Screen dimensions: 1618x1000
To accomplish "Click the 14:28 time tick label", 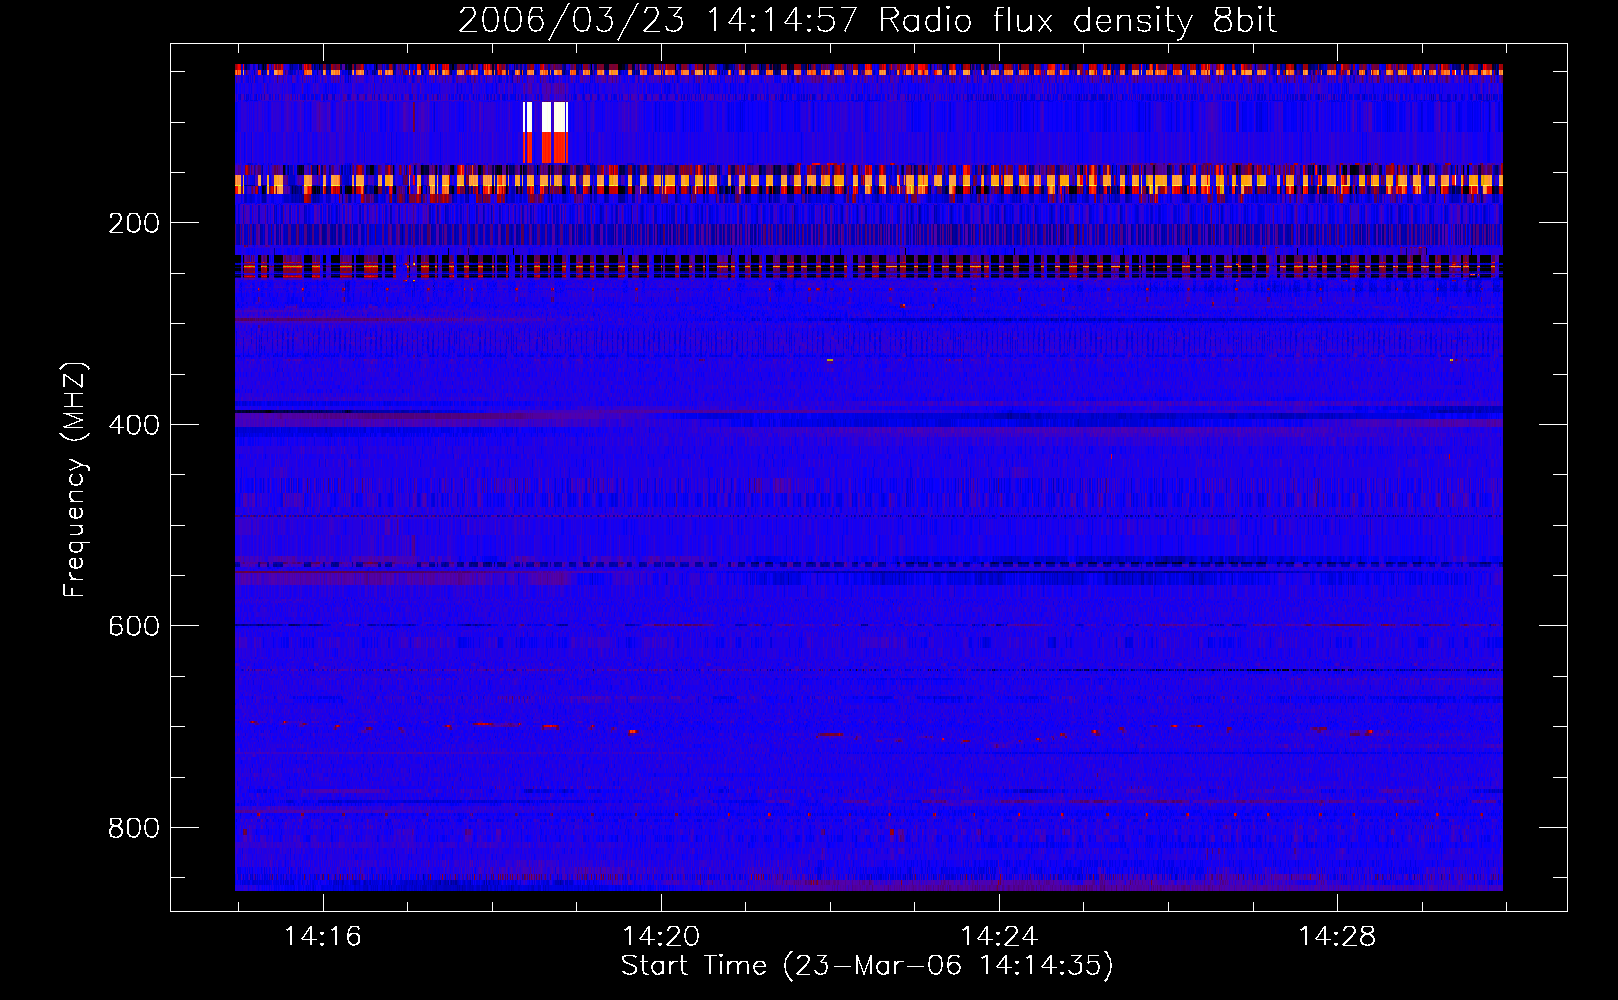I will coord(1337,937).
